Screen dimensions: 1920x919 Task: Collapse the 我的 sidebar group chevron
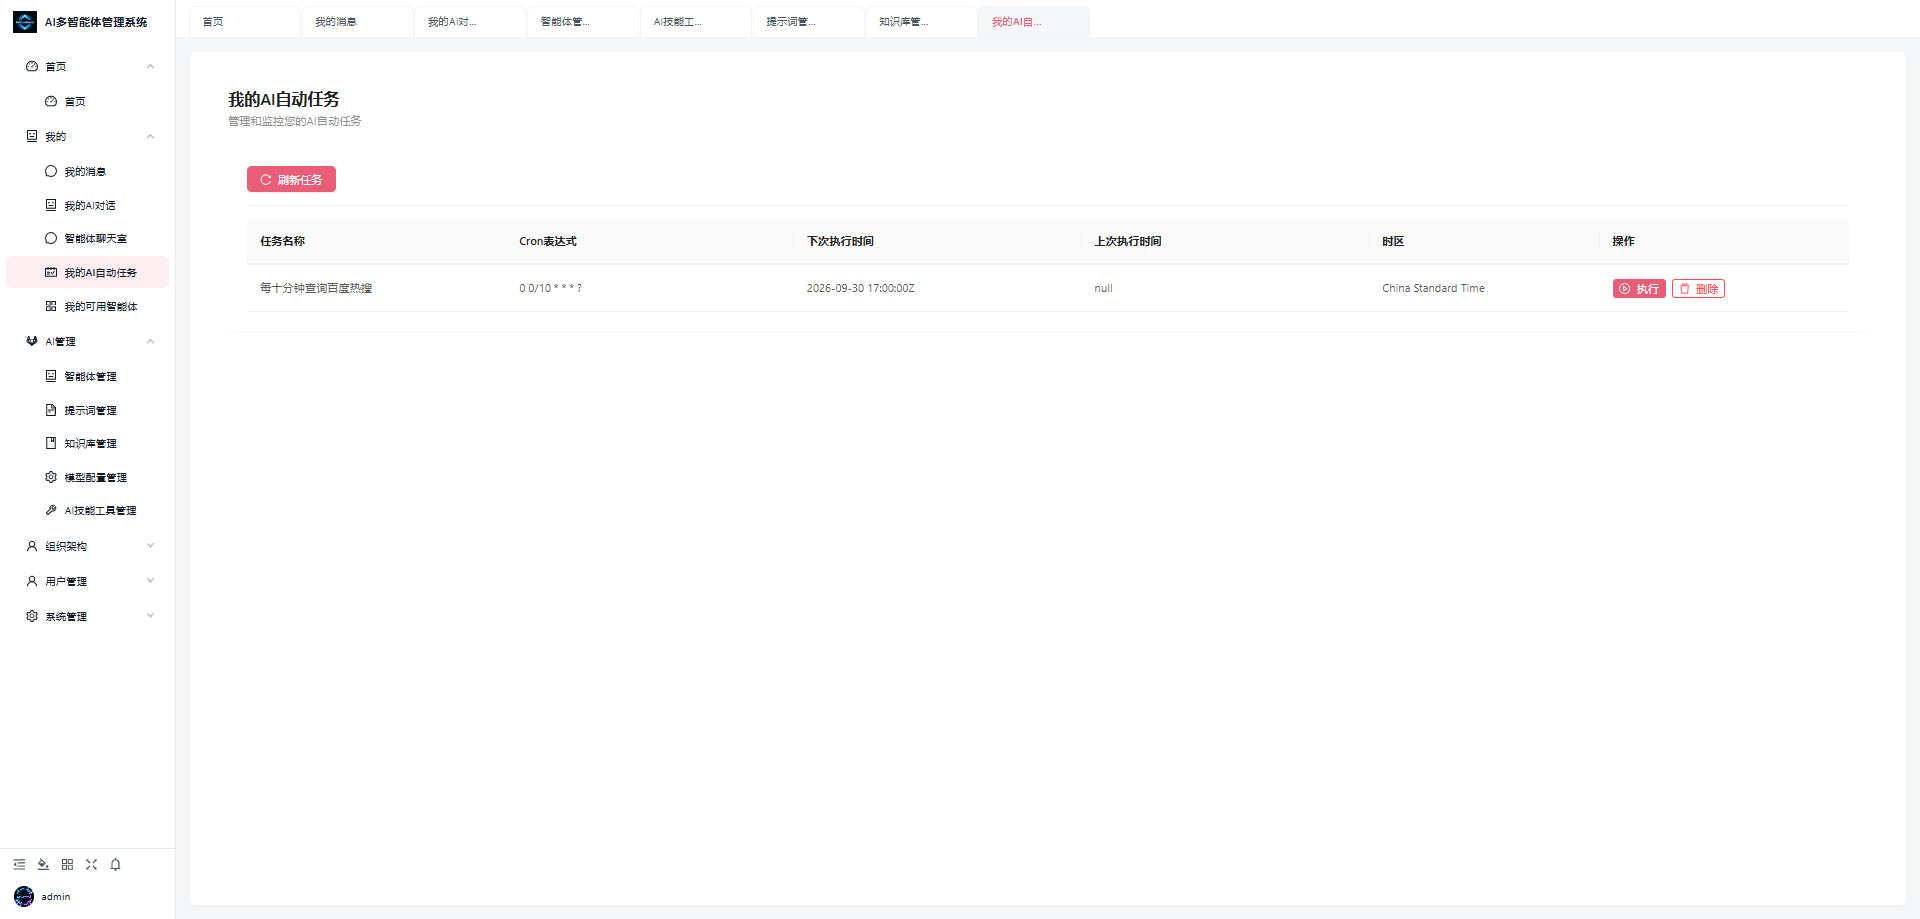tap(150, 136)
